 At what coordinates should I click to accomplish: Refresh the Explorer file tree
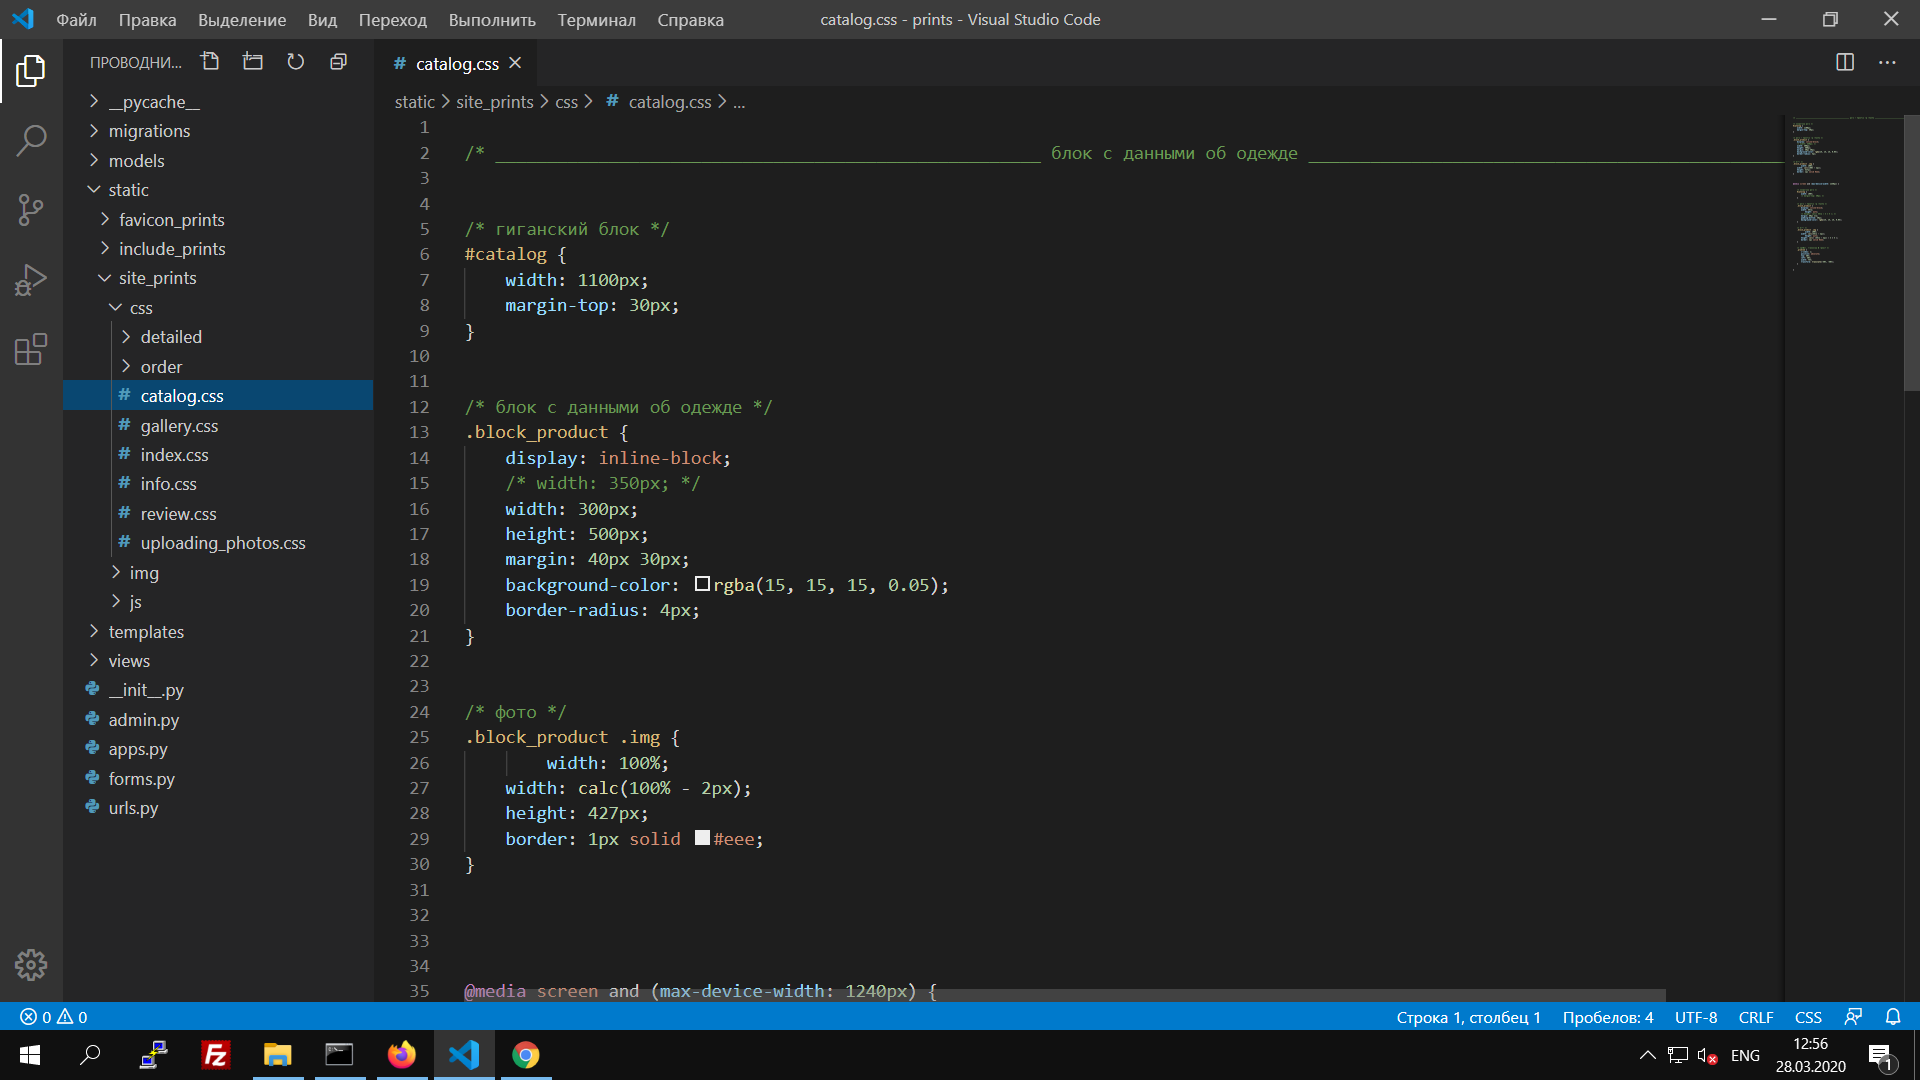click(296, 62)
